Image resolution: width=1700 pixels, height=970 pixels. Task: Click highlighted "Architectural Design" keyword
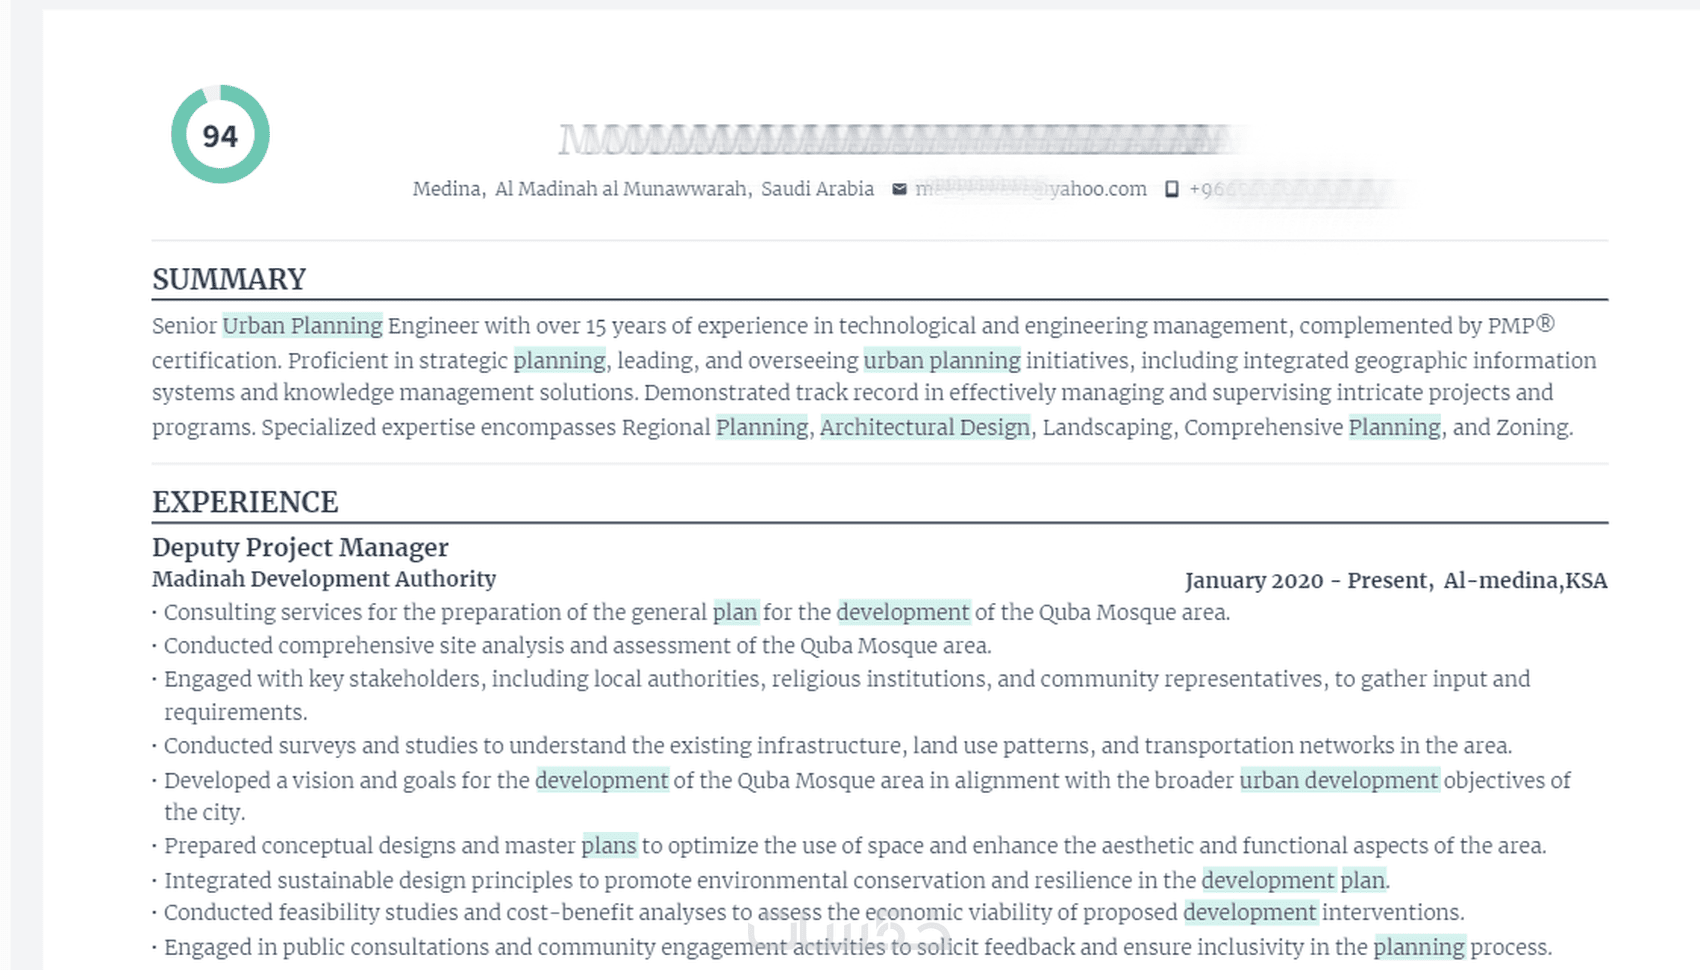(925, 428)
